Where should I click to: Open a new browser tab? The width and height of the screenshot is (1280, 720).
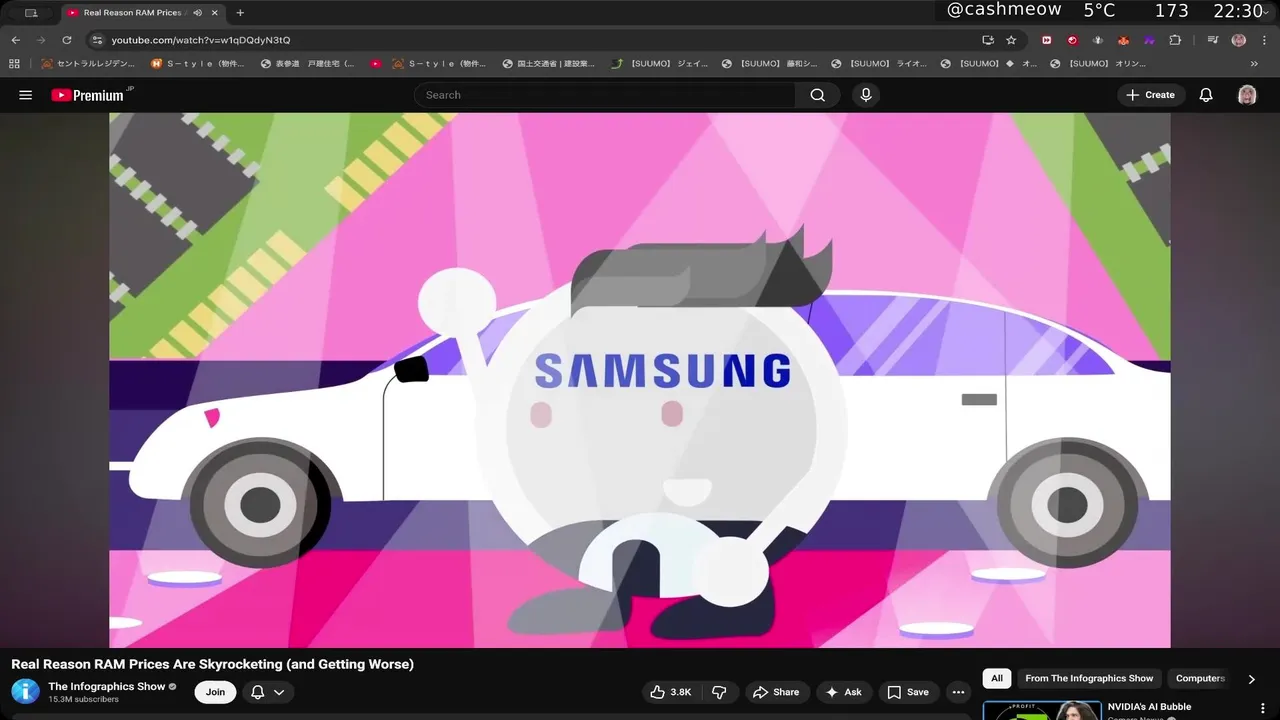[x=240, y=13]
